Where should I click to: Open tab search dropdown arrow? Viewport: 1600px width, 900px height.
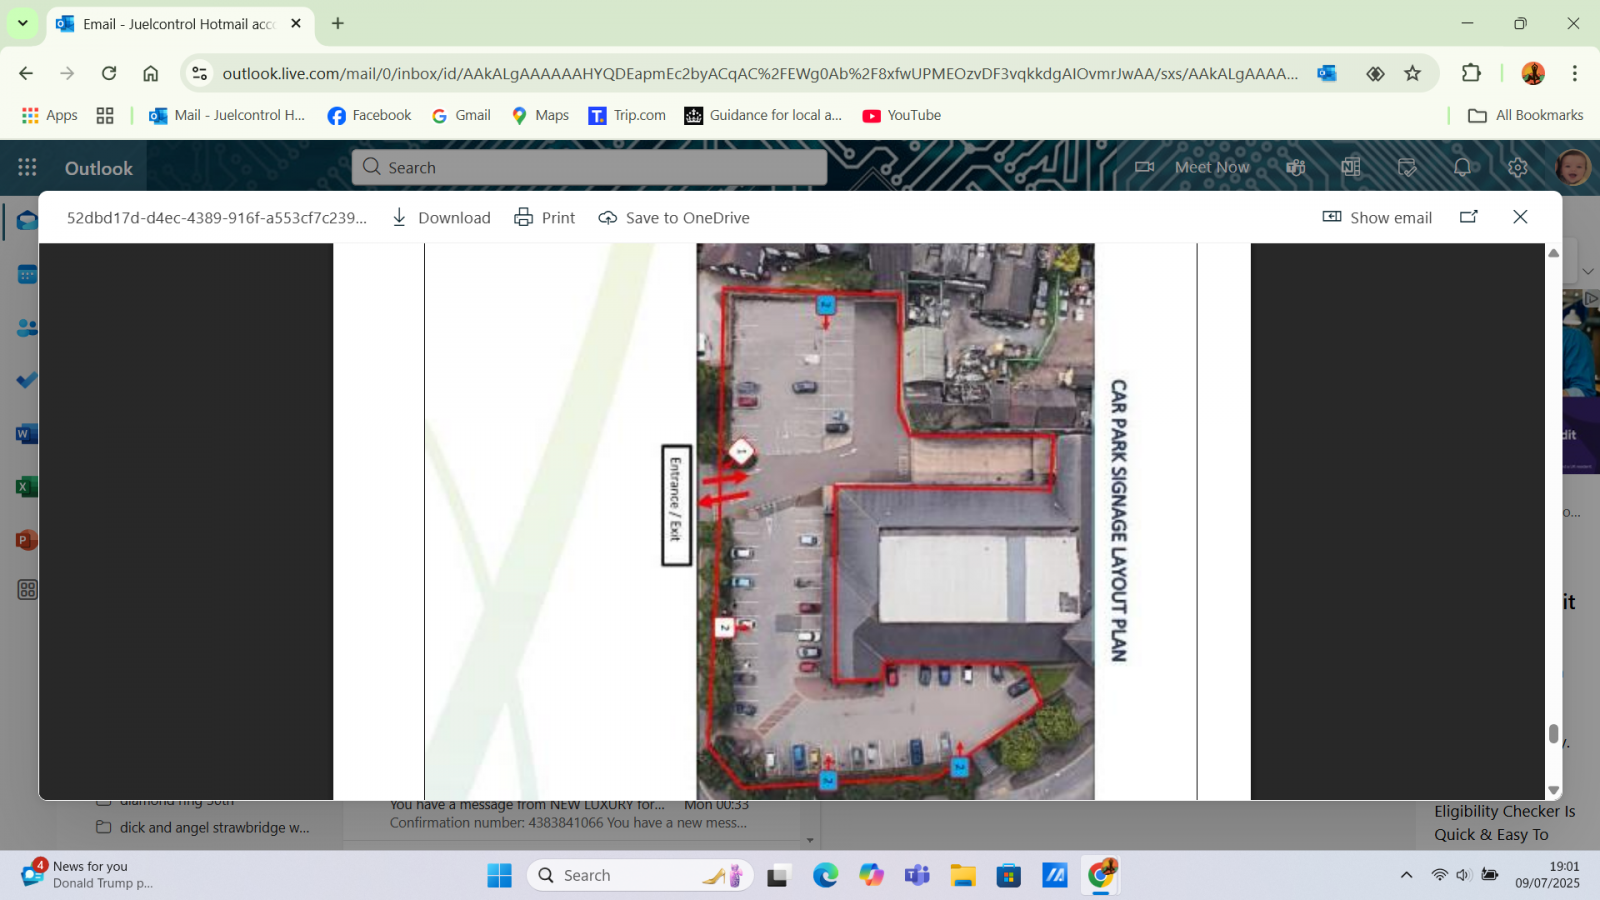(22, 23)
